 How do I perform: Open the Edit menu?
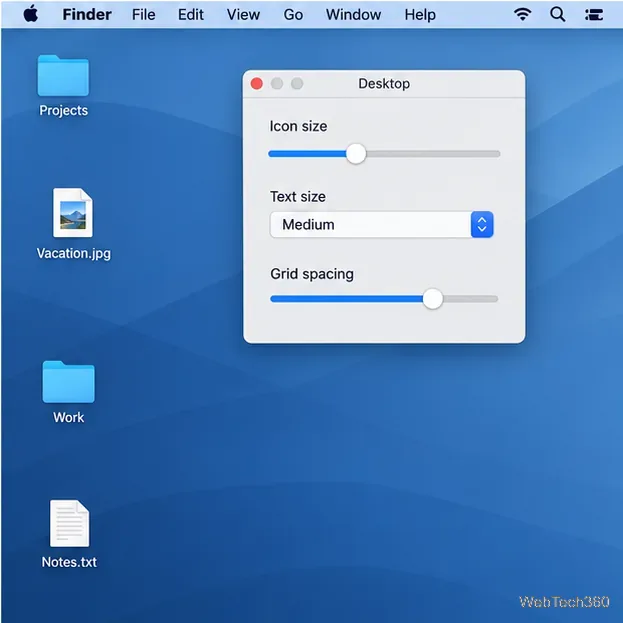click(x=191, y=15)
